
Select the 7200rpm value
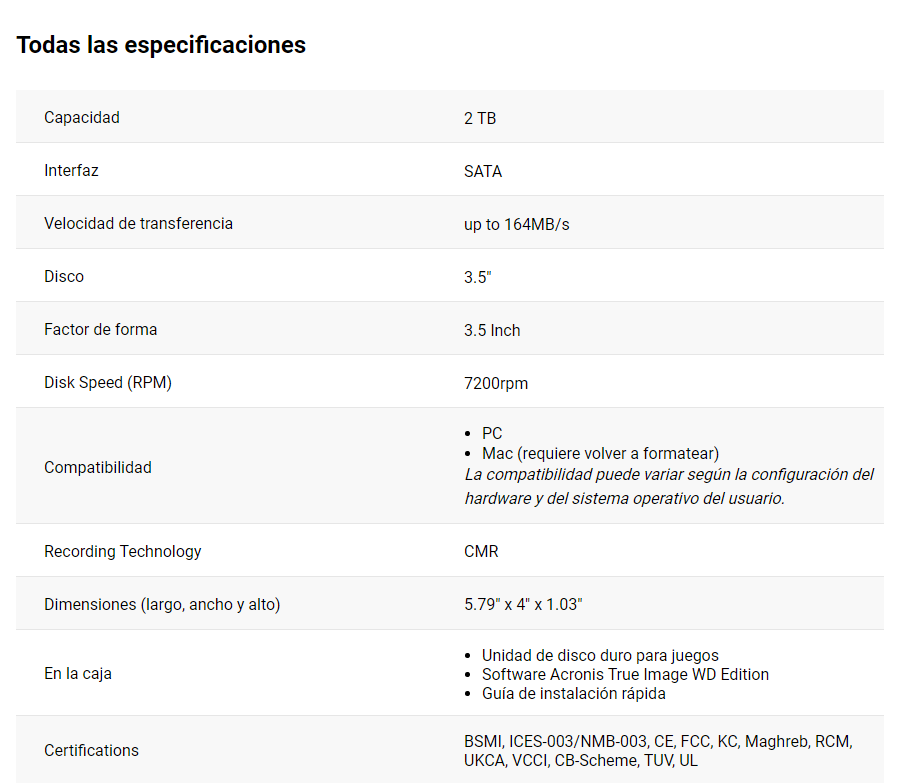[496, 383]
